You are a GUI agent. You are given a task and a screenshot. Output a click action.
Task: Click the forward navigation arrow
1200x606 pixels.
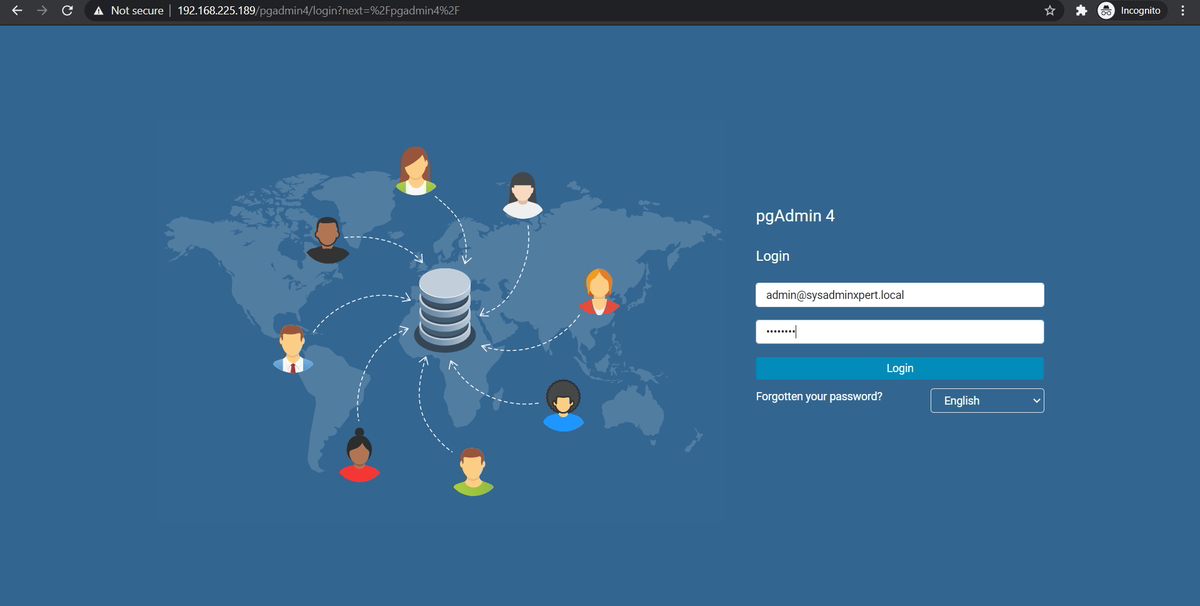click(x=41, y=10)
